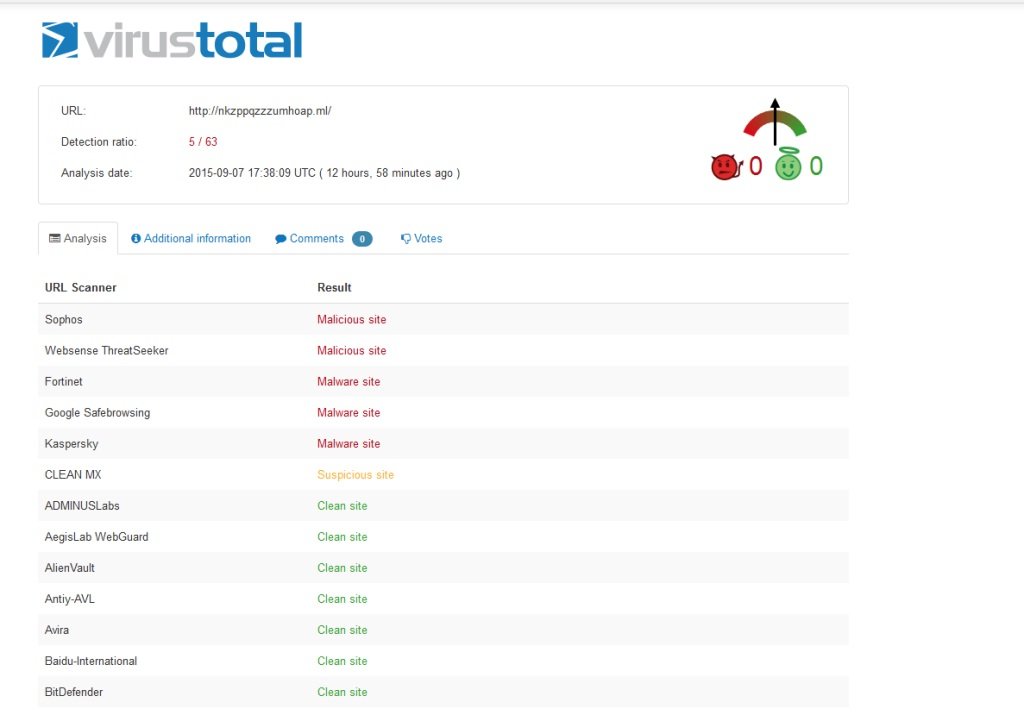The image size is (1024, 715).
Task: Select the Avira scanner name
Action: tap(57, 630)
